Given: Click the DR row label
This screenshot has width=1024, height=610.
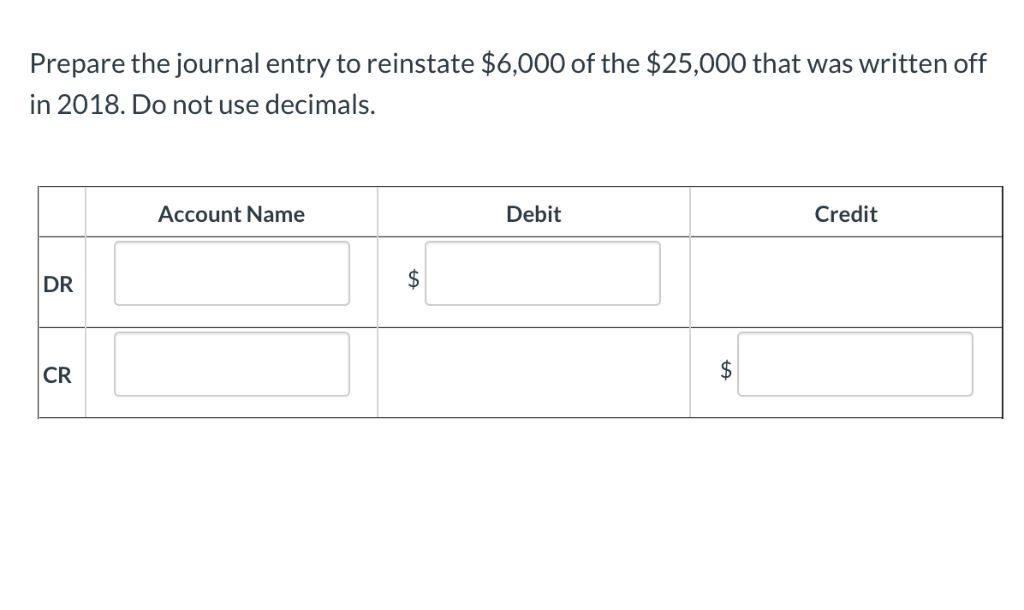Looking at the screenshot, I should [x=58, y=284].
